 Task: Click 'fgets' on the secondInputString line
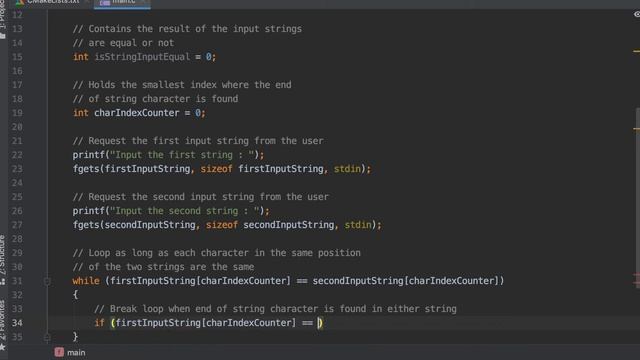(86, 225)
